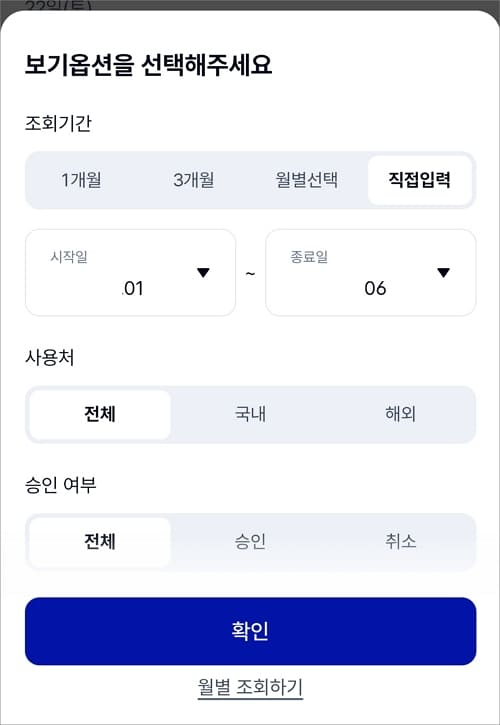500x725 pixels.
Task: Open the 종료일 end date field
Action: pos(370,272)
